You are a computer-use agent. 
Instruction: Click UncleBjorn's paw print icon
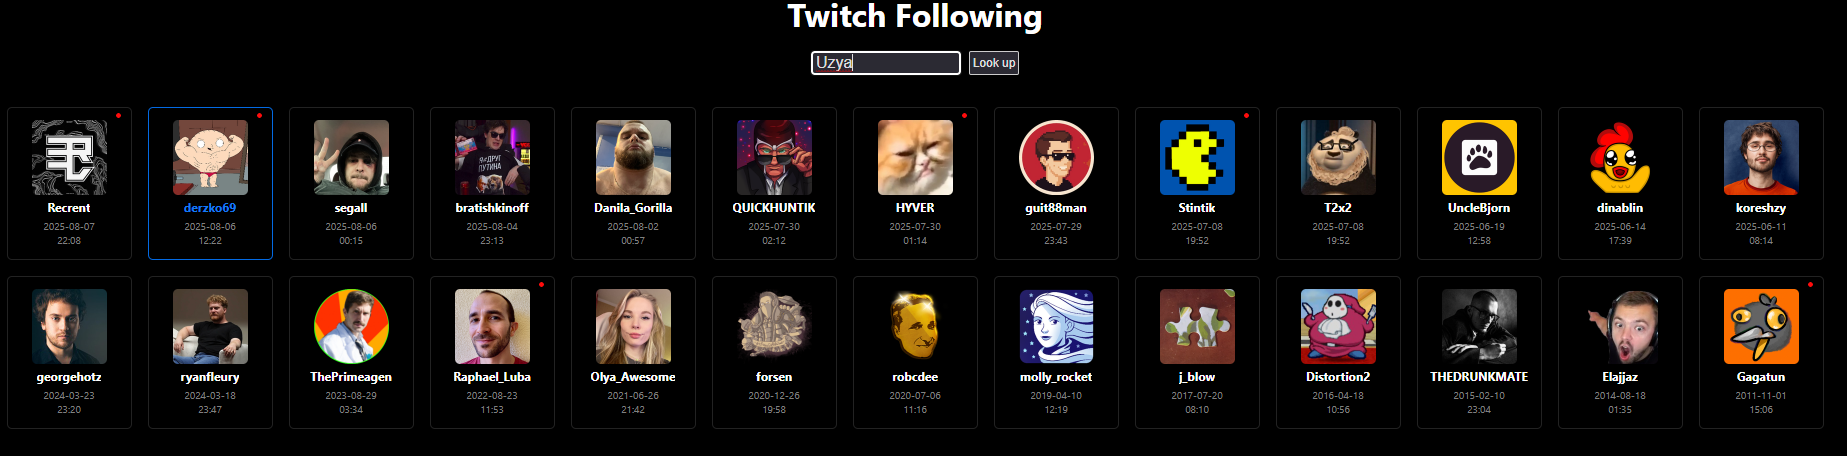[x=1479, y=157]
